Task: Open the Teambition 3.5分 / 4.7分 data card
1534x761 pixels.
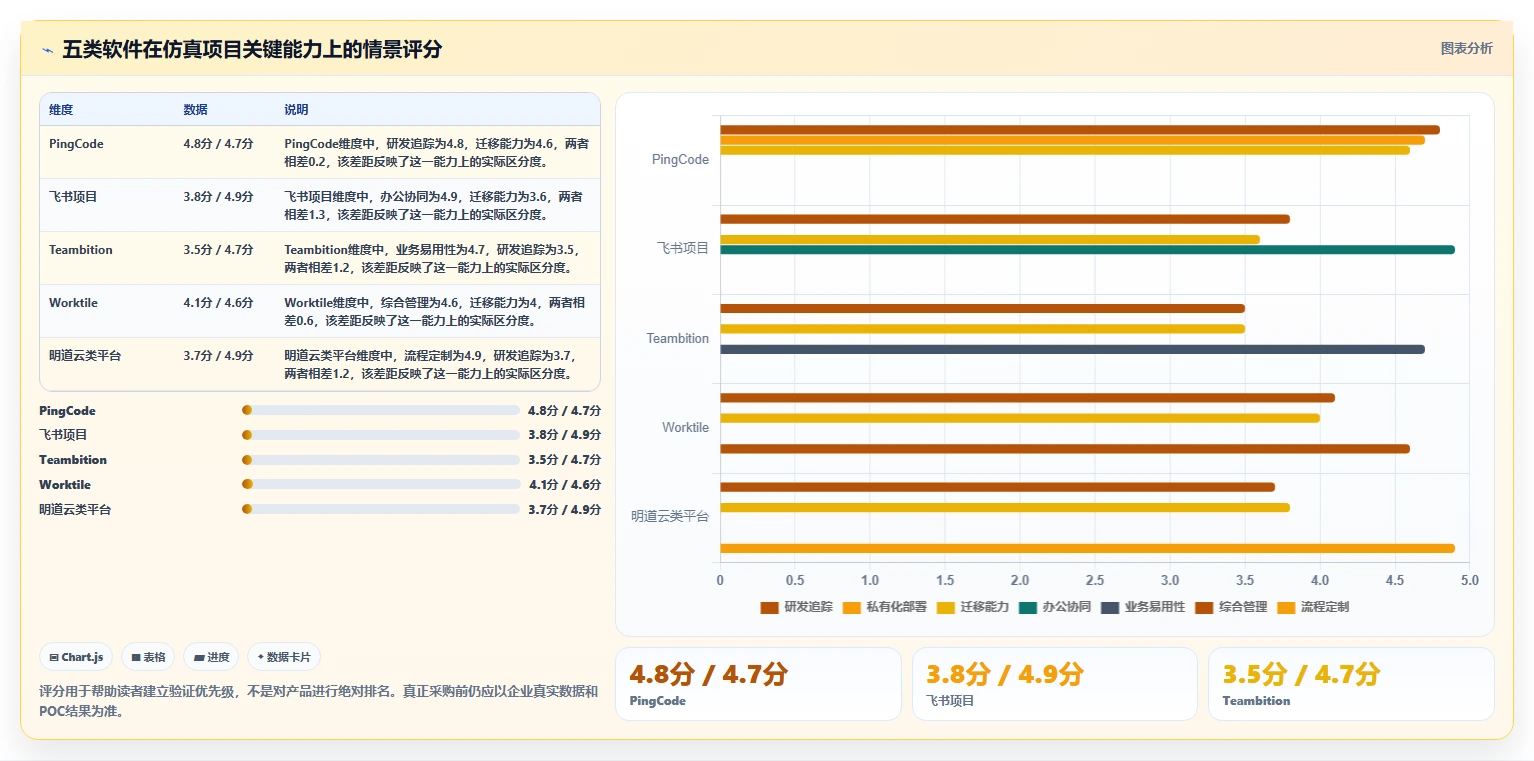Action: [1351, 684]
